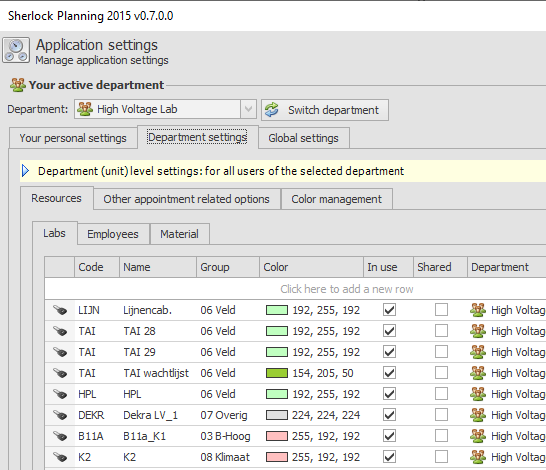Open the Color management tab
Viewport: 546px width, 470px height.
337,199
